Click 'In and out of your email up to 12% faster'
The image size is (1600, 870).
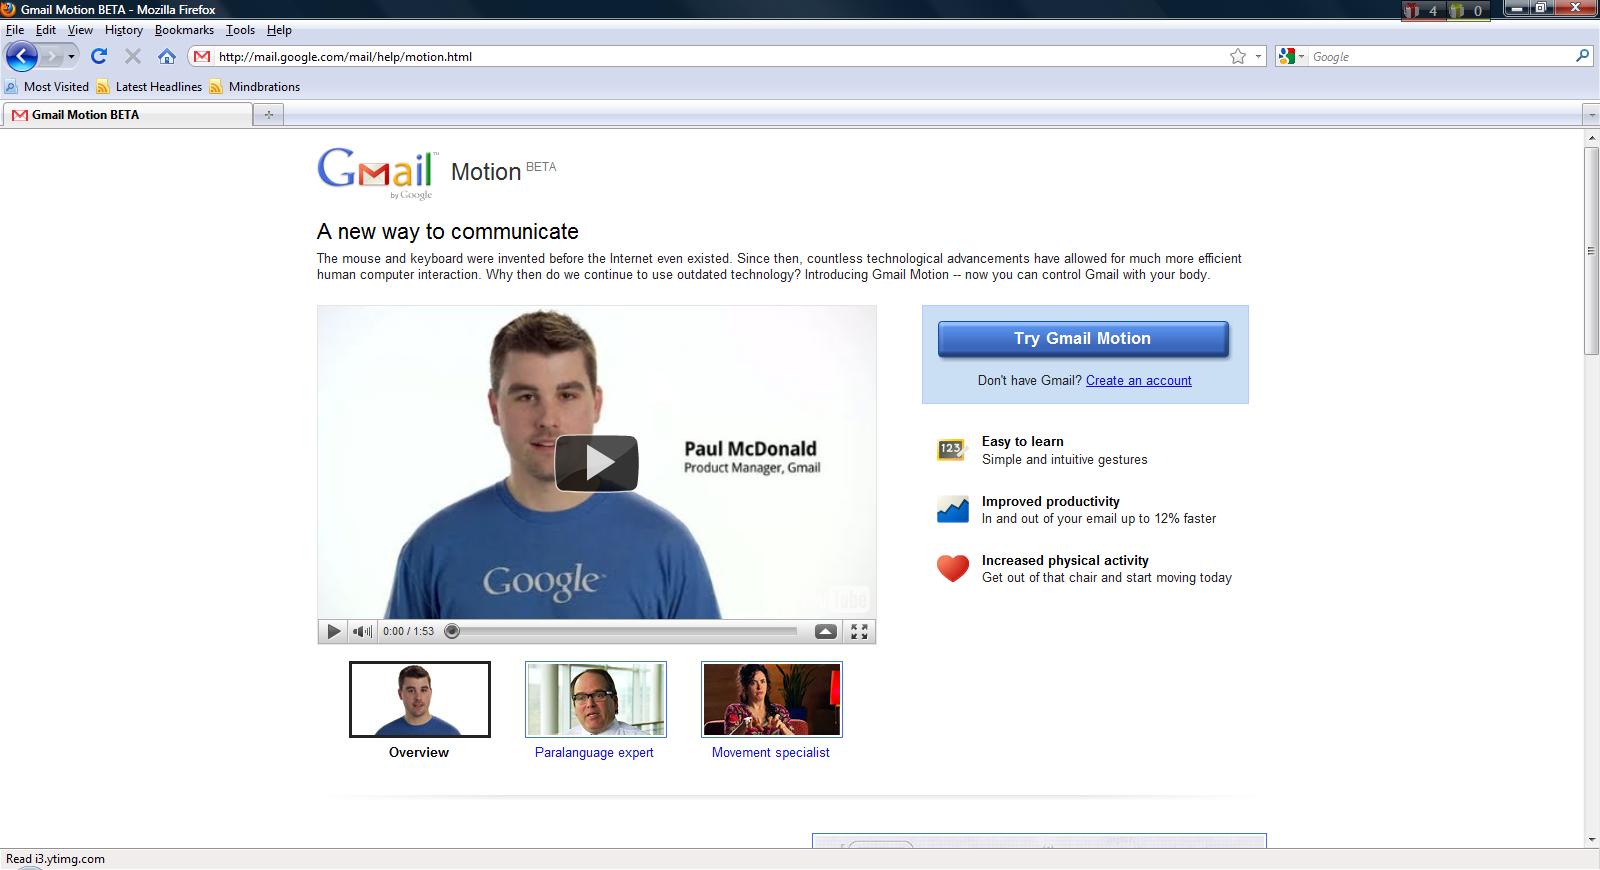[1099, 519]
